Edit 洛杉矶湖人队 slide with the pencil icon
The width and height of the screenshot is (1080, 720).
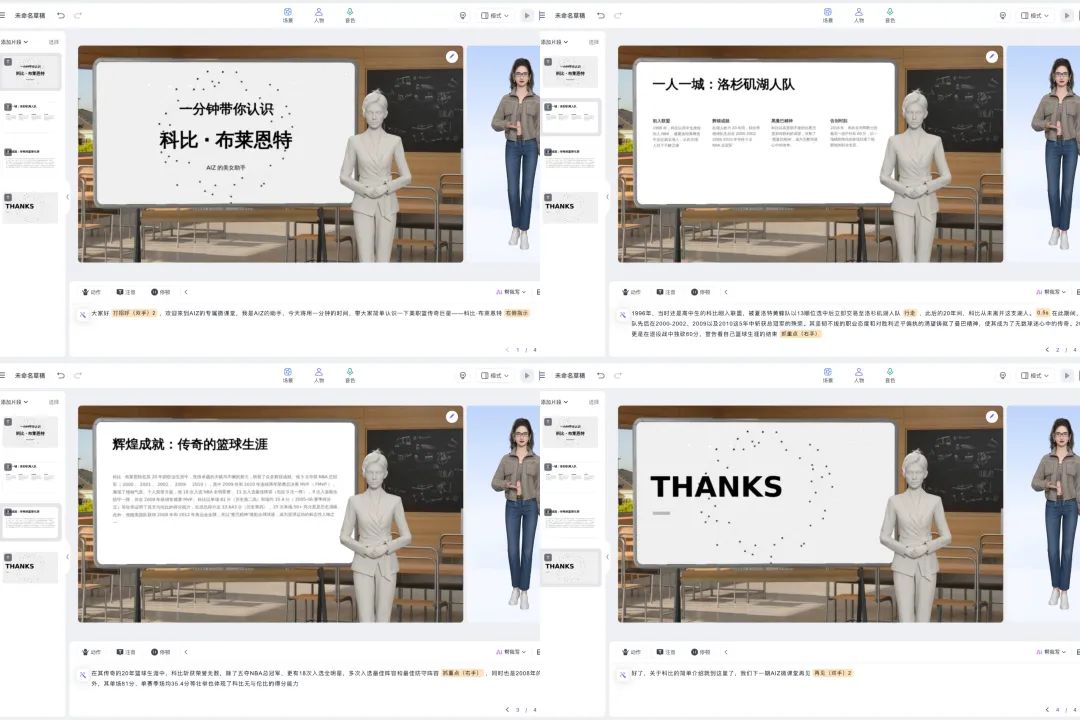pos(992,56)
